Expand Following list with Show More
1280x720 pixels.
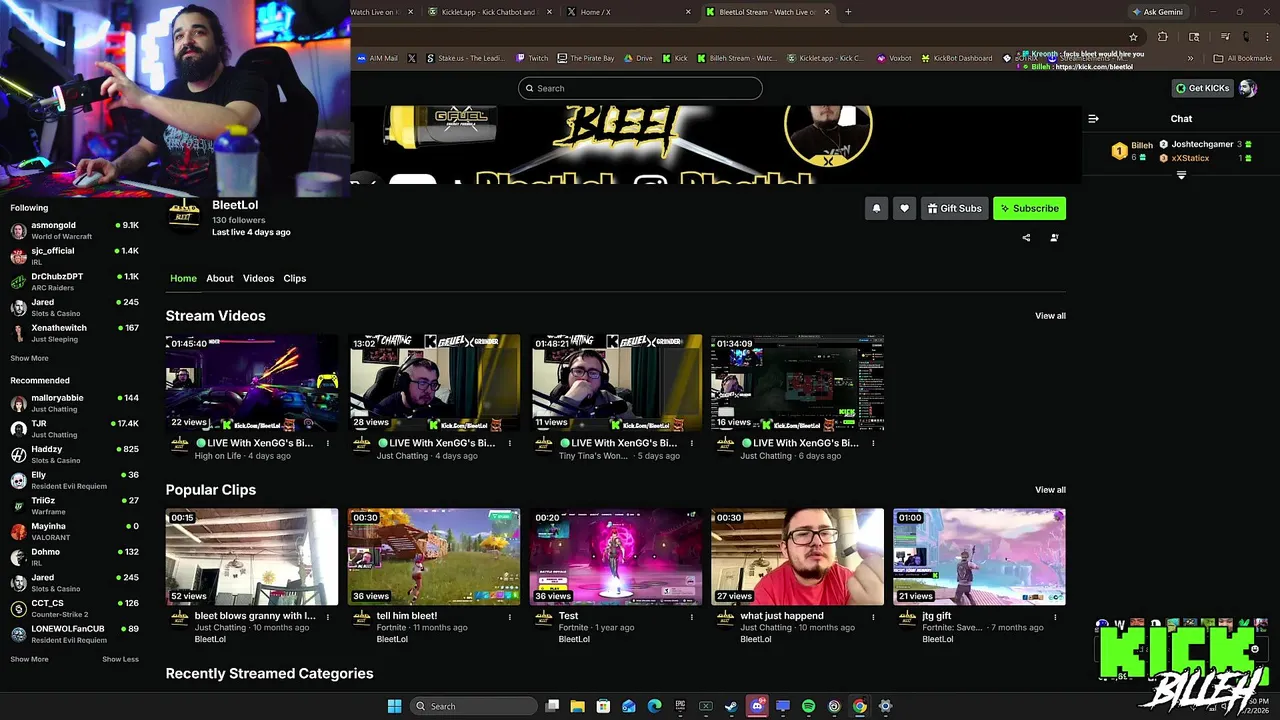[x=29, y=358]
